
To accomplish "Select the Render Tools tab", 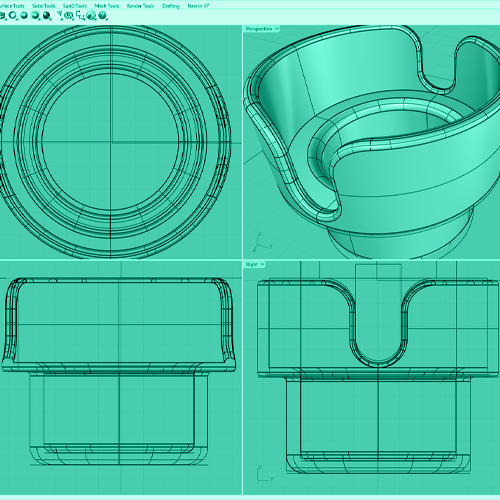I will pos(140,6).
